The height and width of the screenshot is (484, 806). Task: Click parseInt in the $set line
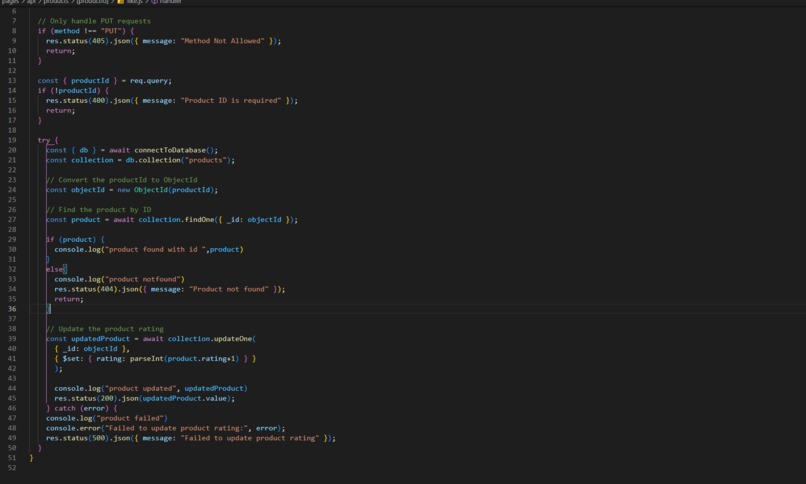click(x=146, y=359)
